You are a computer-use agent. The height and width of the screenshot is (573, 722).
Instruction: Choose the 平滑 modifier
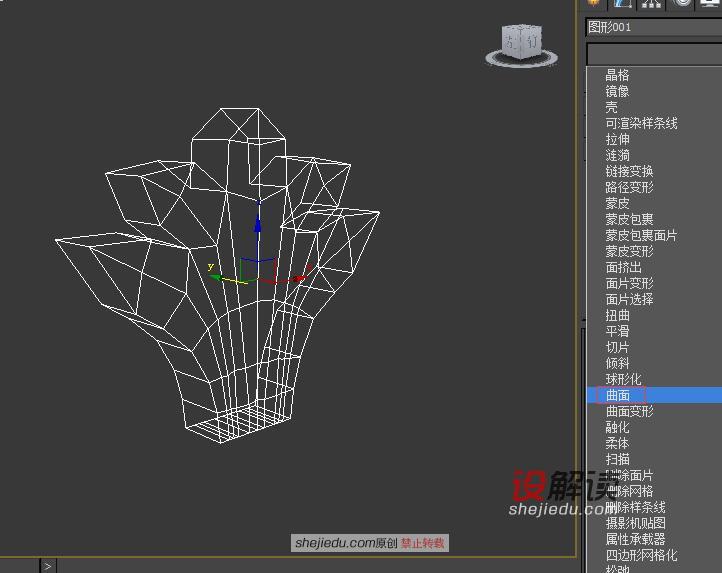click(x=617, y=331)
